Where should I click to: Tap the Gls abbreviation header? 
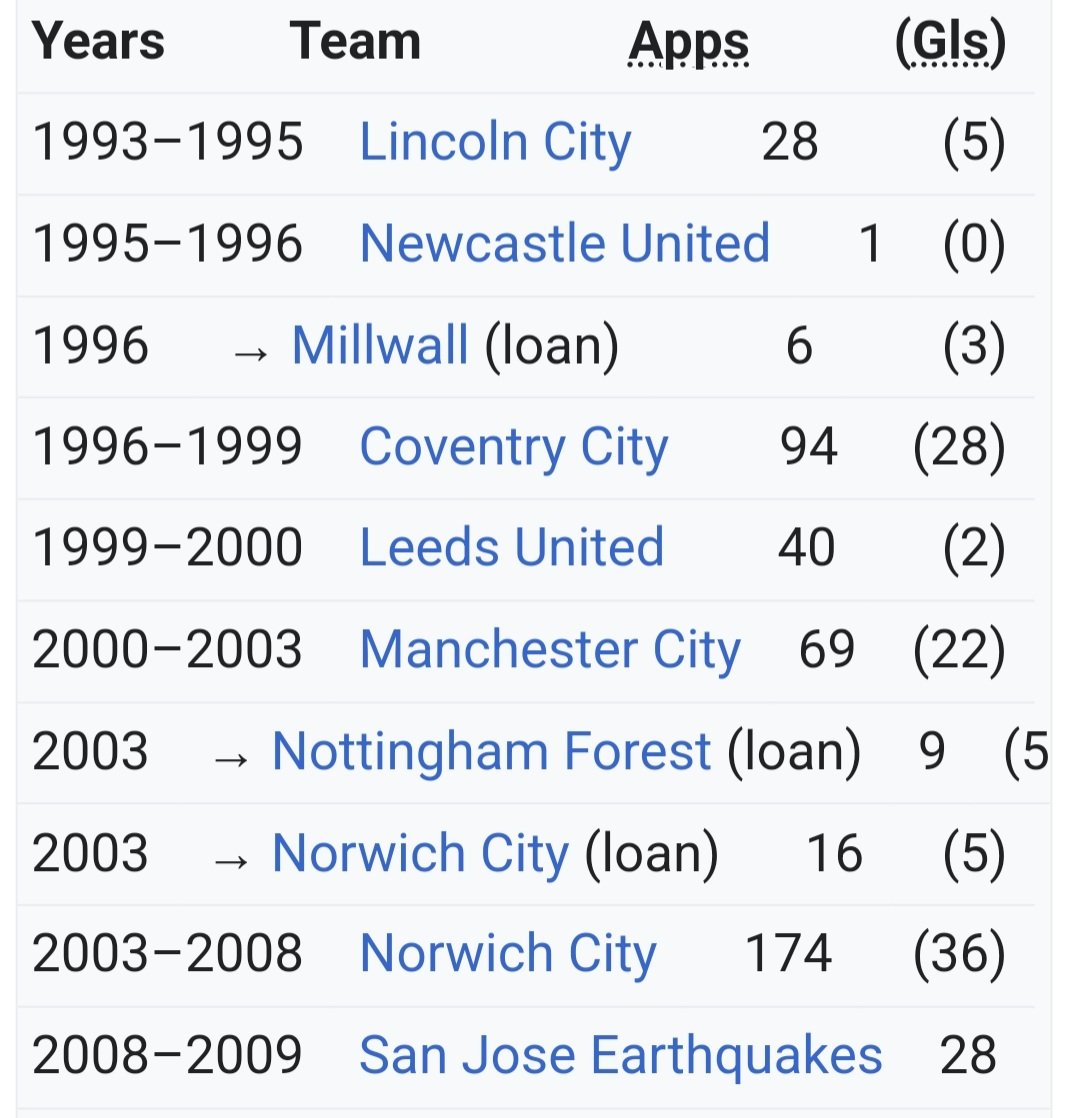click(950, 43)
